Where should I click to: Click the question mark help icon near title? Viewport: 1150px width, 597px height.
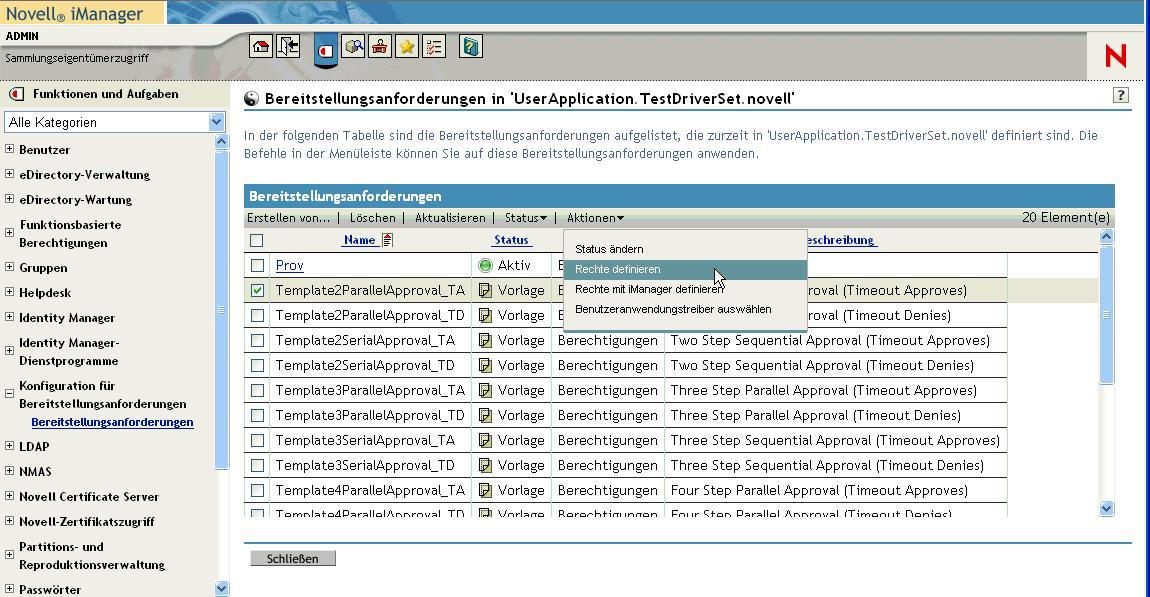tap(1121, 95)
